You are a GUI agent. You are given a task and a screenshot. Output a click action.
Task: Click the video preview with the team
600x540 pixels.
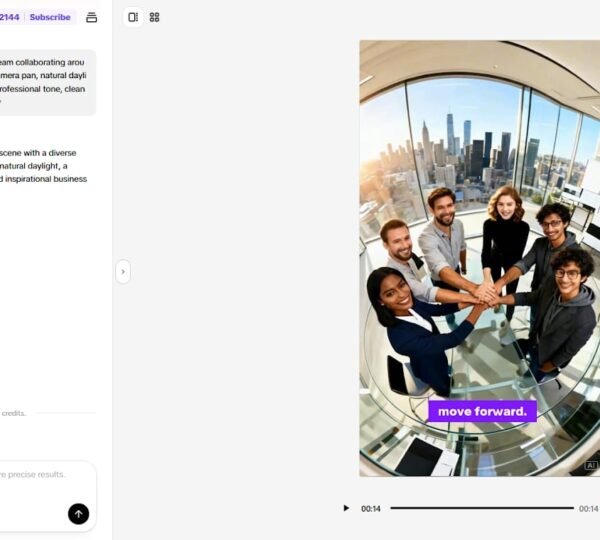pyautogui.click(x=479, y=258)
